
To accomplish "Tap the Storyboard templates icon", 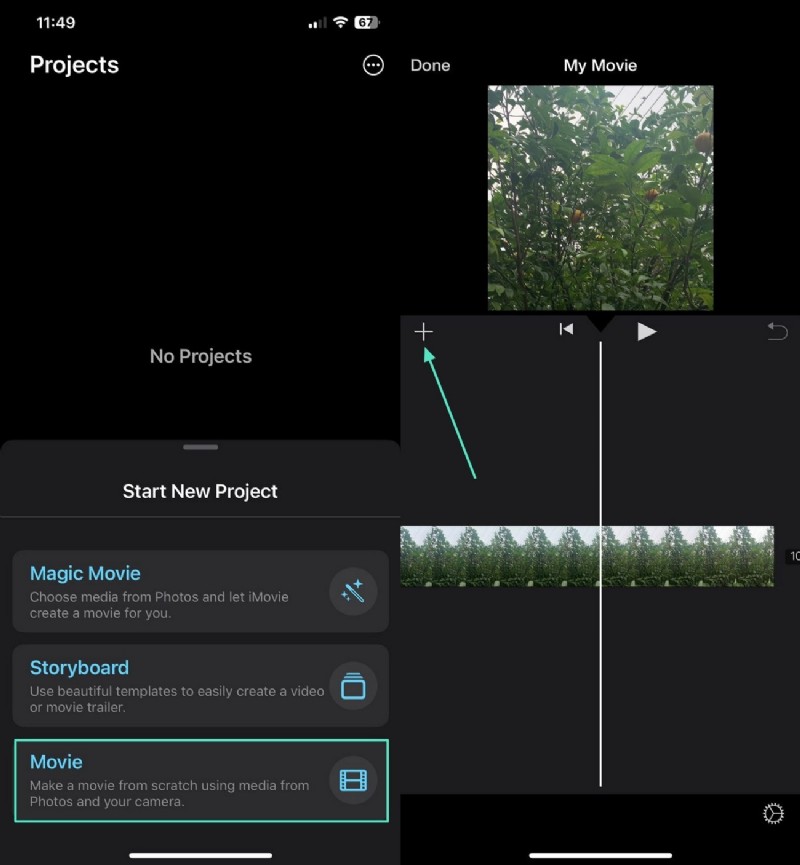I will click(x=353, y=686).
